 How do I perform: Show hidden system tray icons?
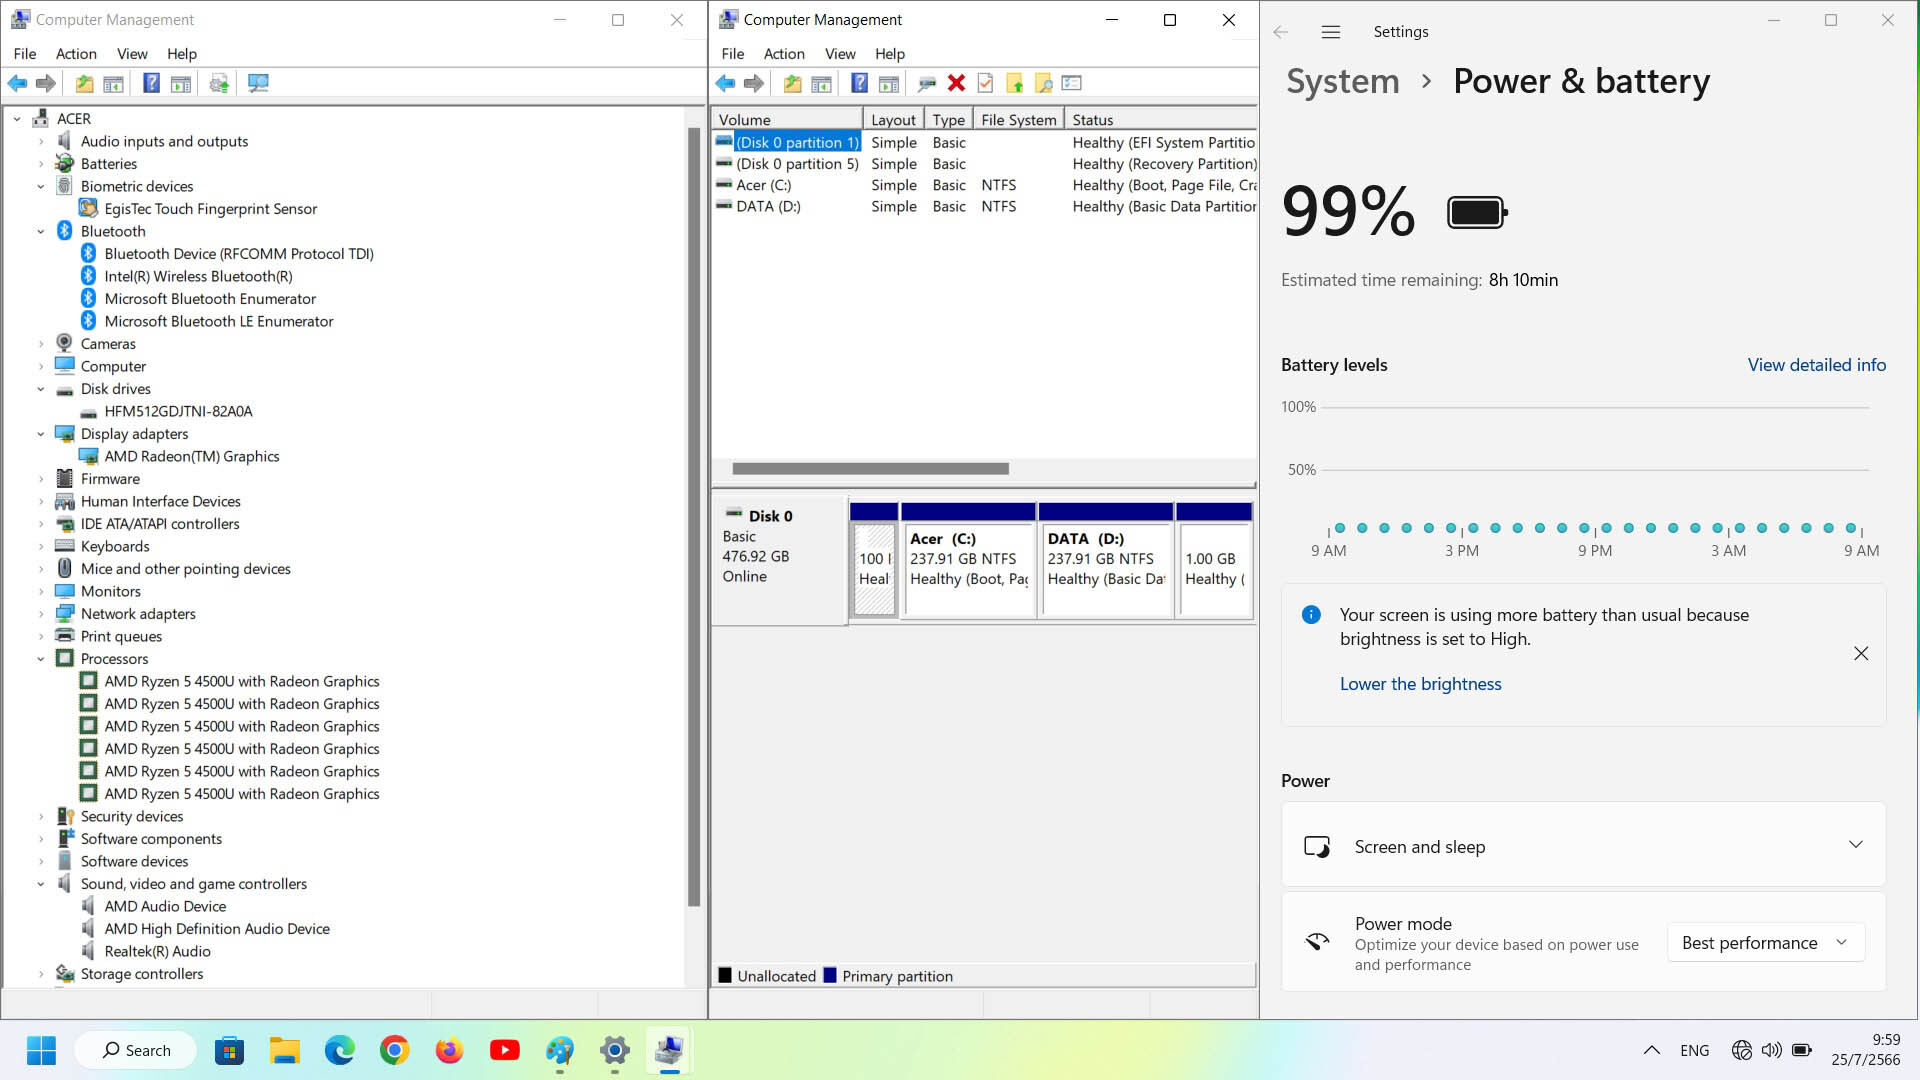[x=1652, y=1050]
